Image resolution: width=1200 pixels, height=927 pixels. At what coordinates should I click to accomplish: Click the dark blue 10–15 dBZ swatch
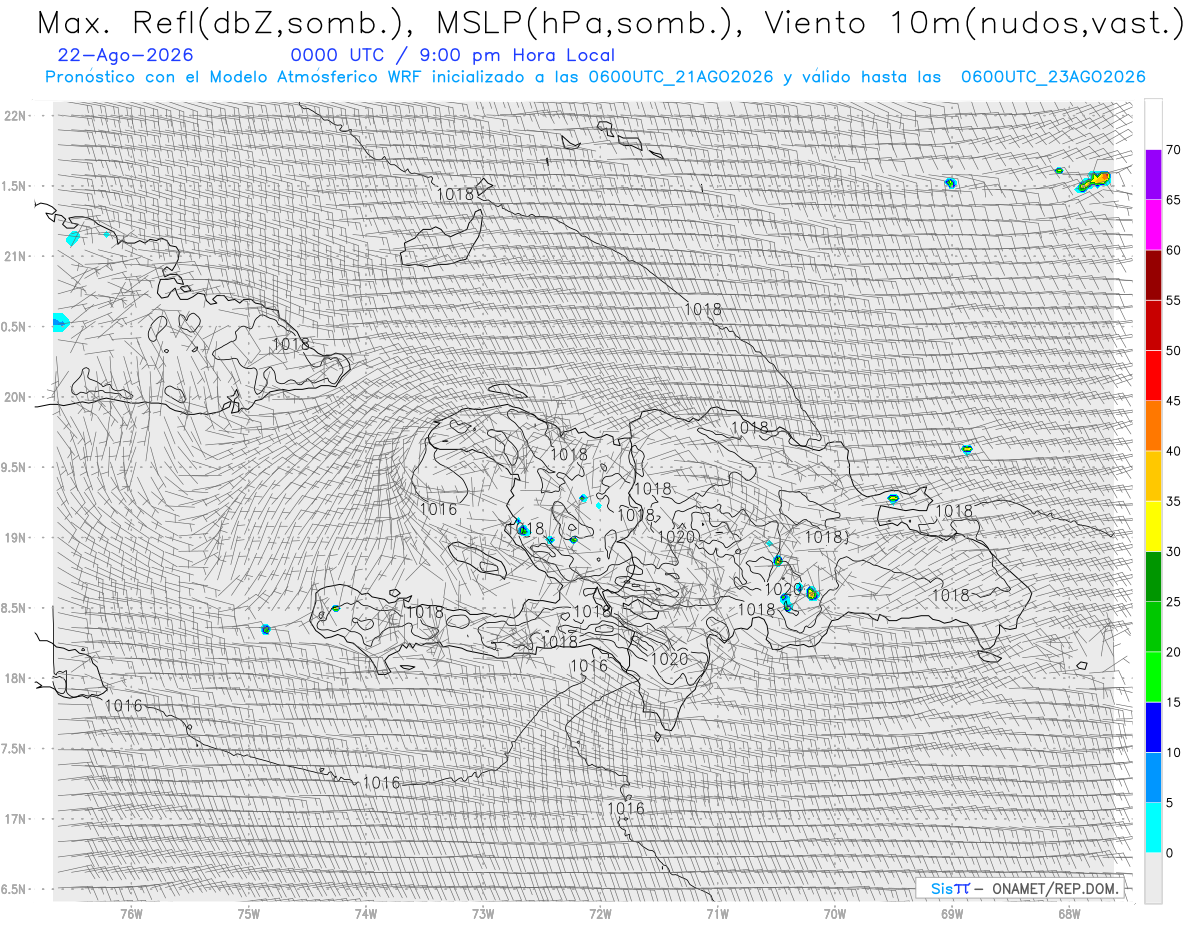pyautogui.click(x=1153, y=727)
